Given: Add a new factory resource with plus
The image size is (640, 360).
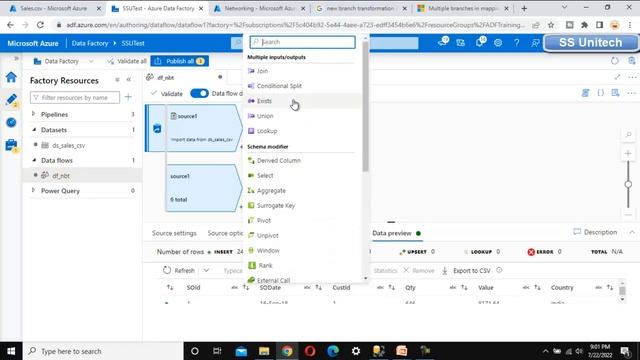Looking at the screenshot, I should click(128, 97).
